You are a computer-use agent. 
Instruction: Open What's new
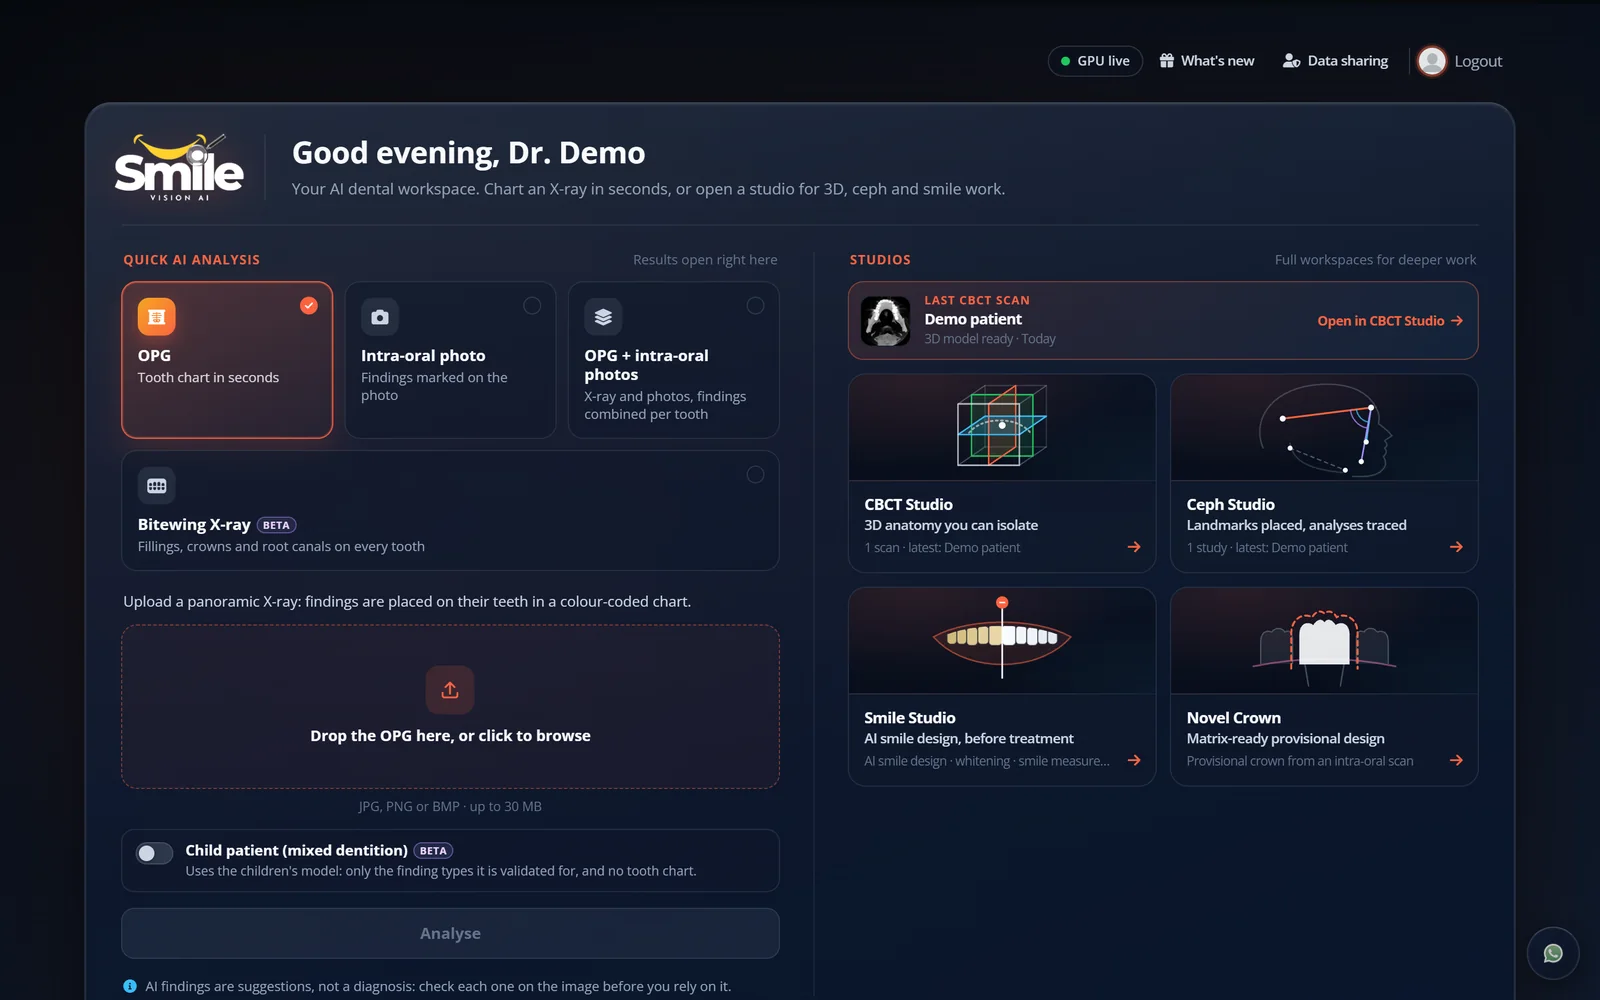point(1206,61)
